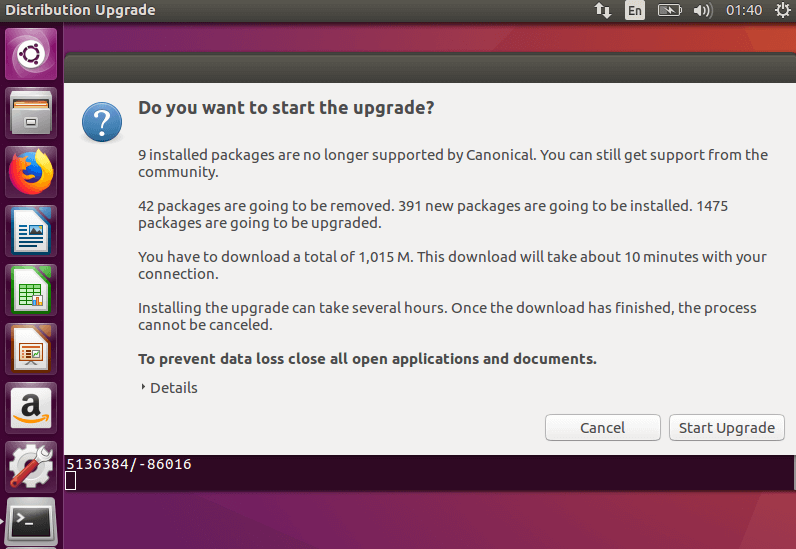Screen dimensions: 796x549
Task: Open the session power gear menu
Action: (781, 11)
